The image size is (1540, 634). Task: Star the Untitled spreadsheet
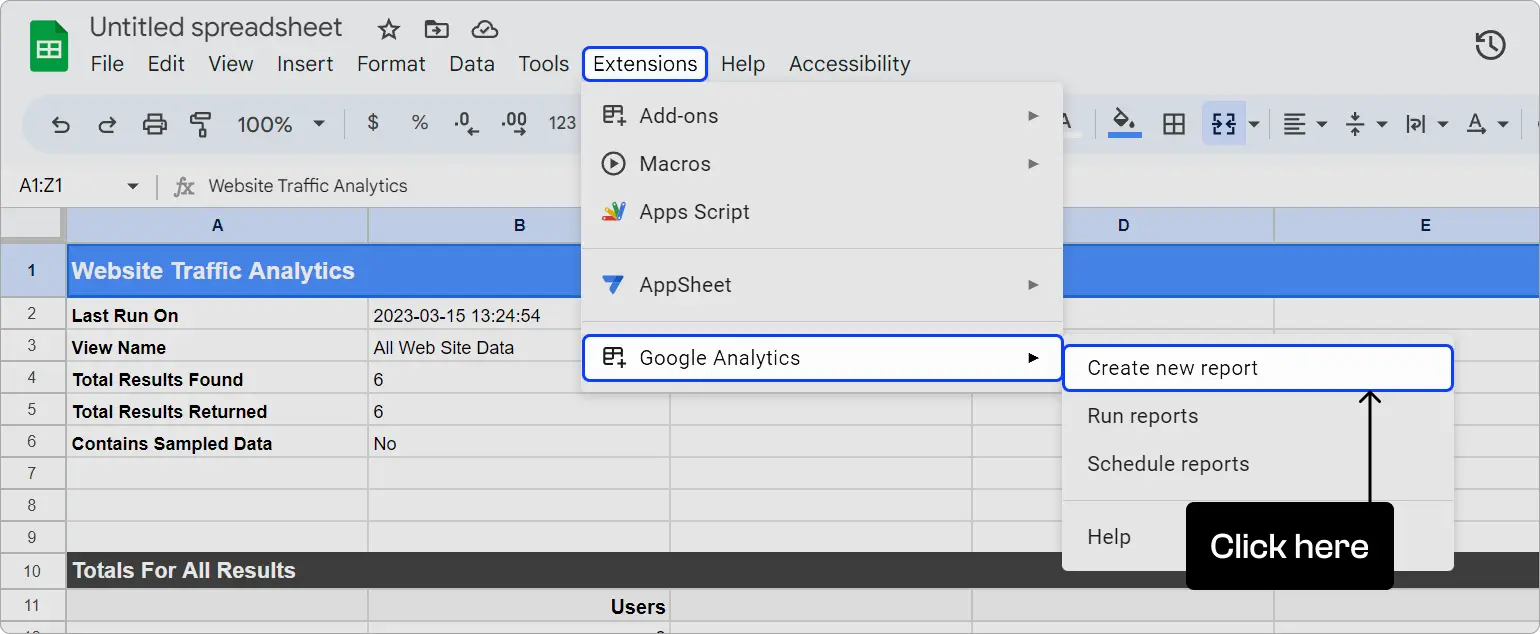click(x=386, y=29)
